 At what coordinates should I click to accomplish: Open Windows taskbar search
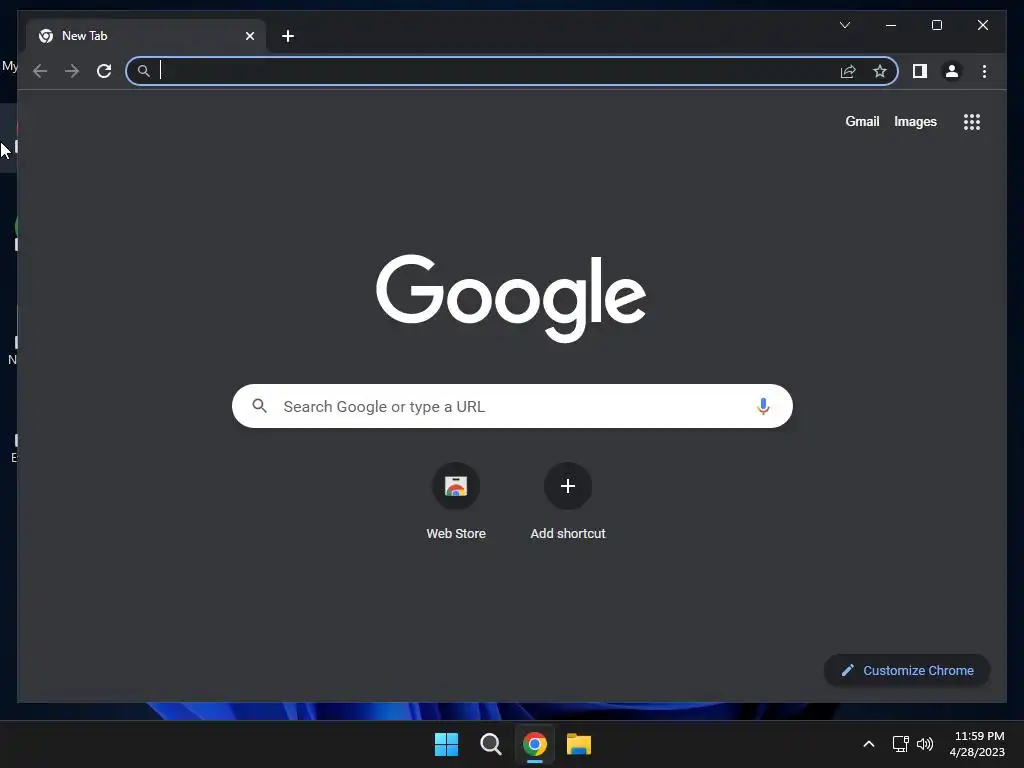490,744
